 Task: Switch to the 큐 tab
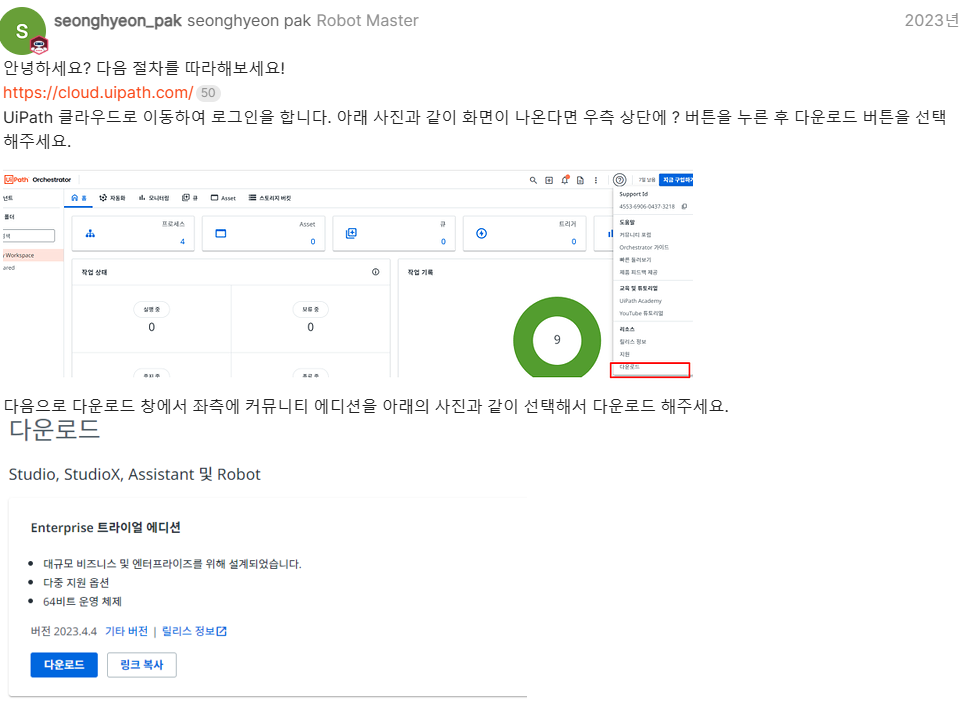tap(190, 198)
